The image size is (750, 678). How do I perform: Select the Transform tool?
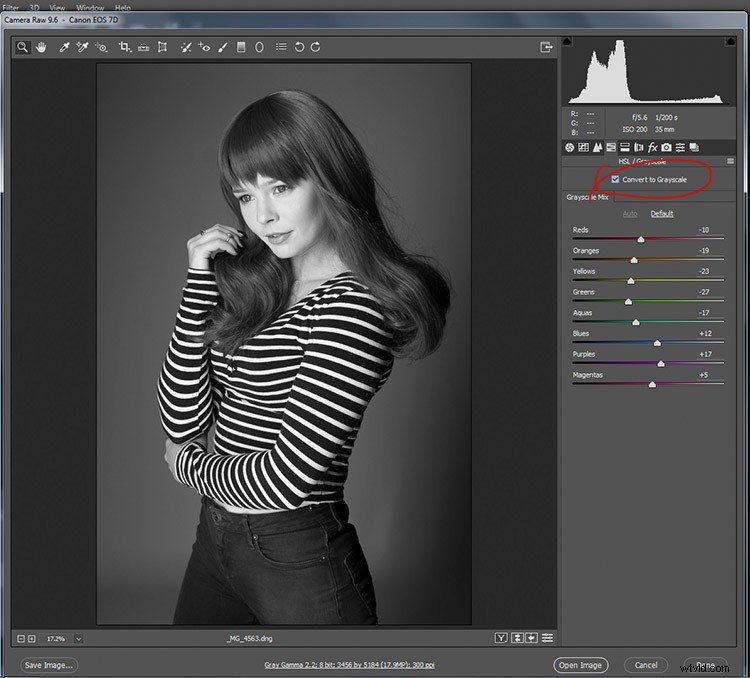(163, 47)
